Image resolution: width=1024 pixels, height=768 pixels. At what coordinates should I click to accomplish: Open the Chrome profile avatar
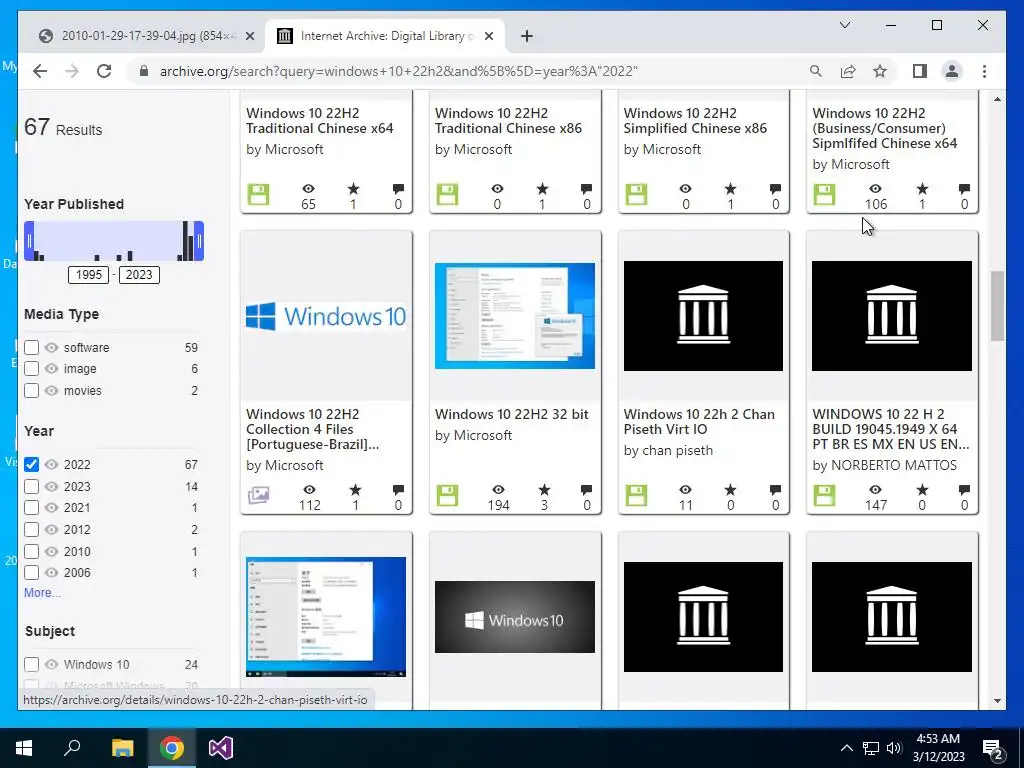click(952, 71)
